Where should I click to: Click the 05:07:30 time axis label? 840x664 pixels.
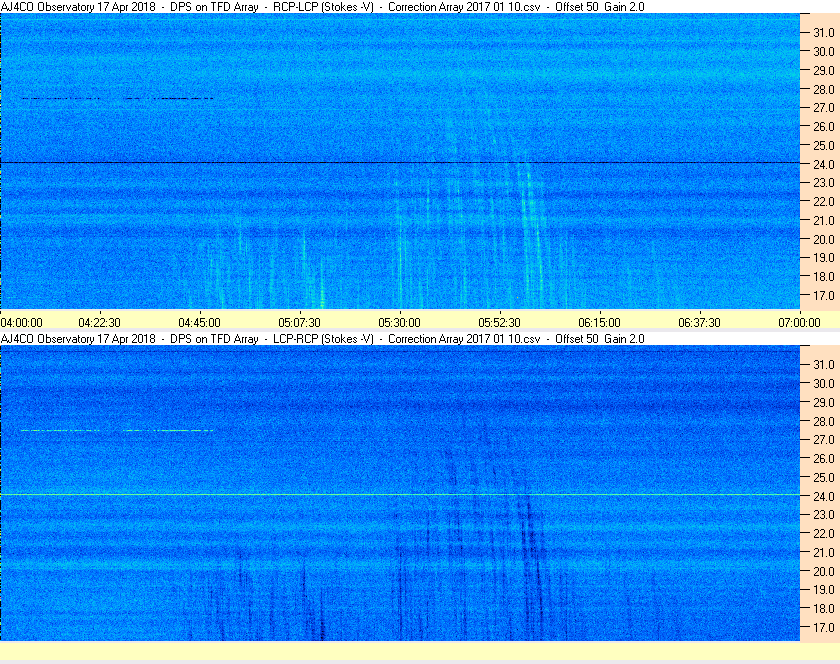click(299, 323)
